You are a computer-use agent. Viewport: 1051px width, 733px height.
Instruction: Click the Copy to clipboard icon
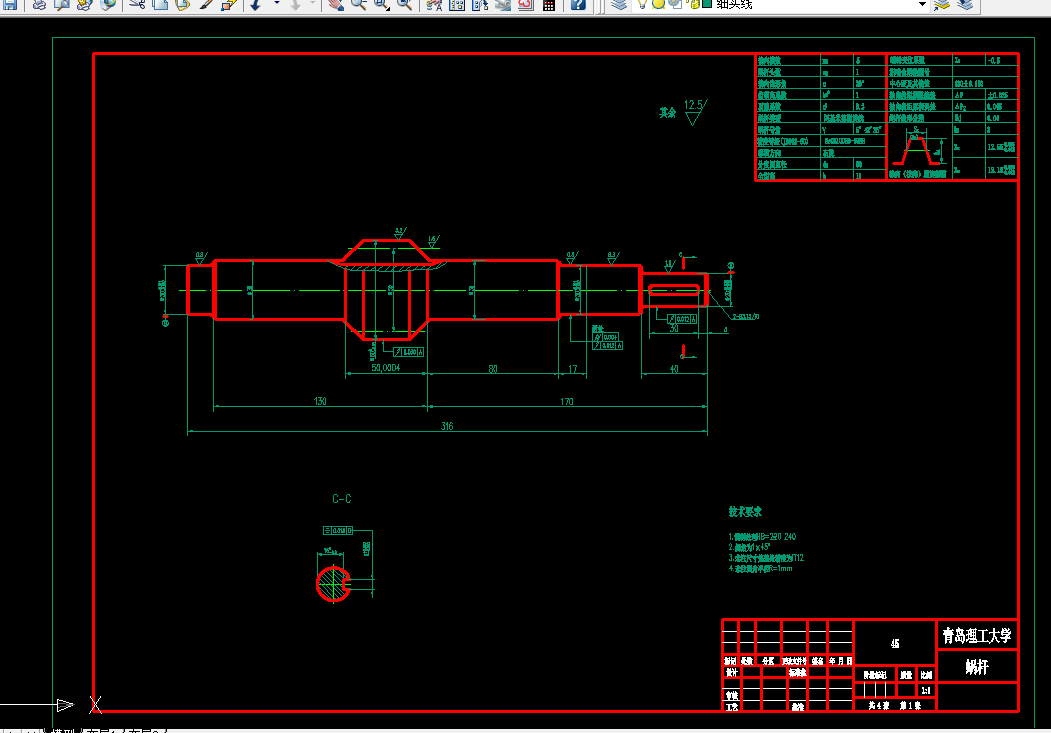coord(160,4)
